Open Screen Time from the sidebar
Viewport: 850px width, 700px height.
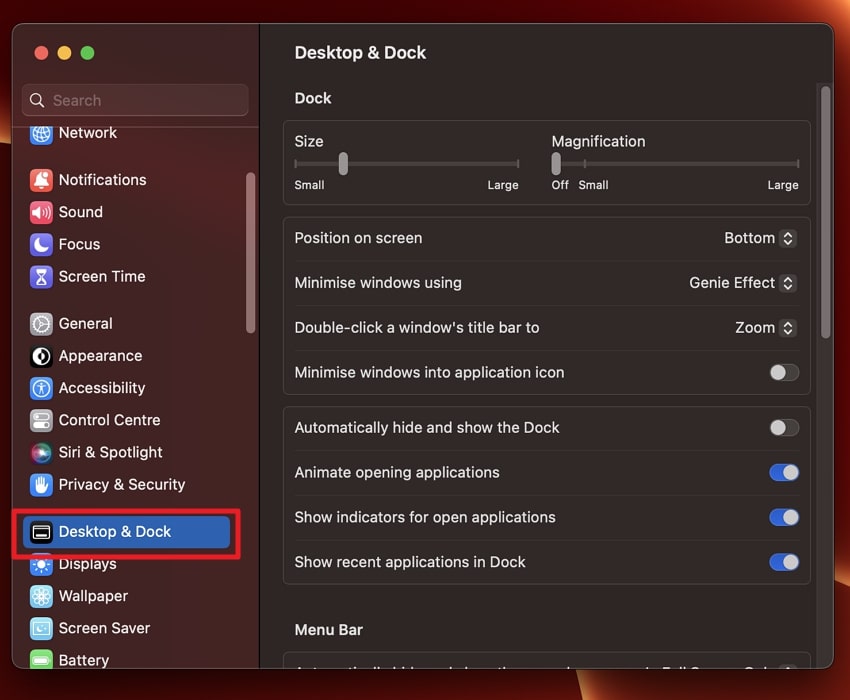point(41,277)
